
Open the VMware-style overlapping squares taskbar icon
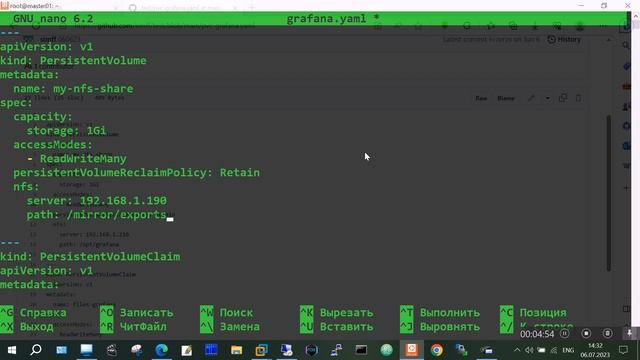pos(261,350)
